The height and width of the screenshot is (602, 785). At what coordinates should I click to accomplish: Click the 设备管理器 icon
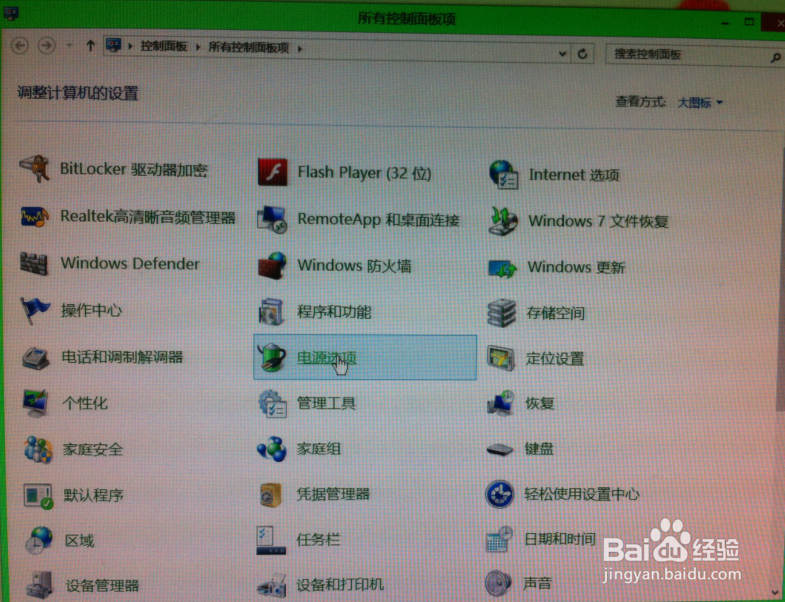(40, 585)
